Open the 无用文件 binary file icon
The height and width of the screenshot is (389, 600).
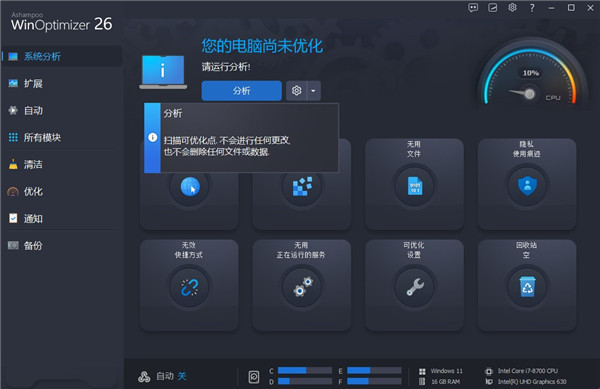point(414,186)
